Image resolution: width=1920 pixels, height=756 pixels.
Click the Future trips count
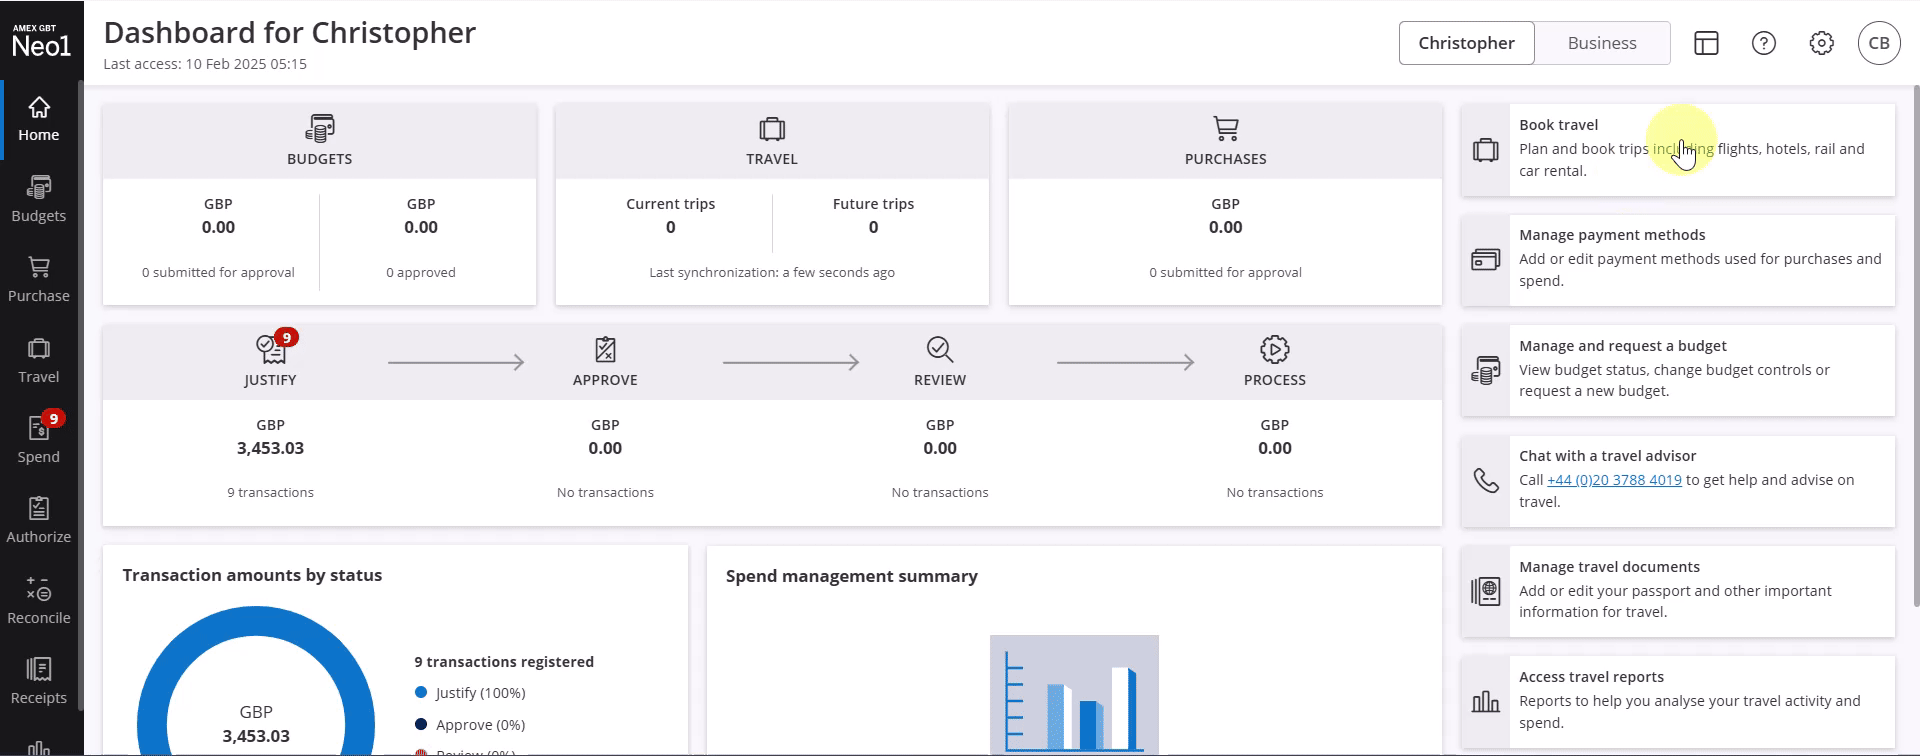[873, 227]
